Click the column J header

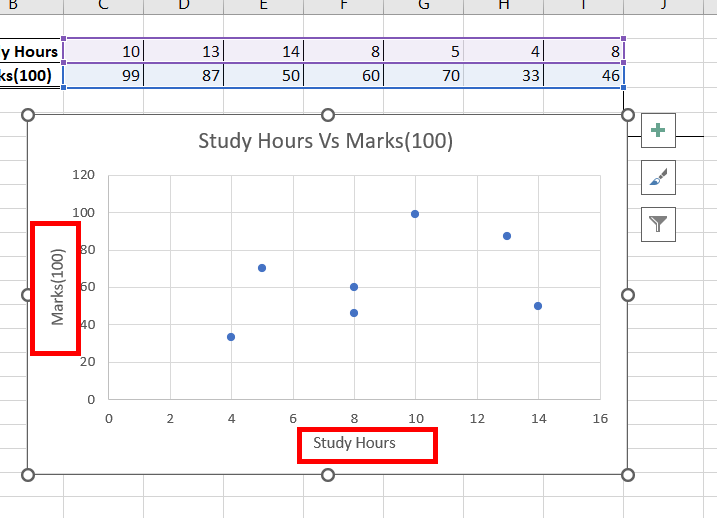663,6
